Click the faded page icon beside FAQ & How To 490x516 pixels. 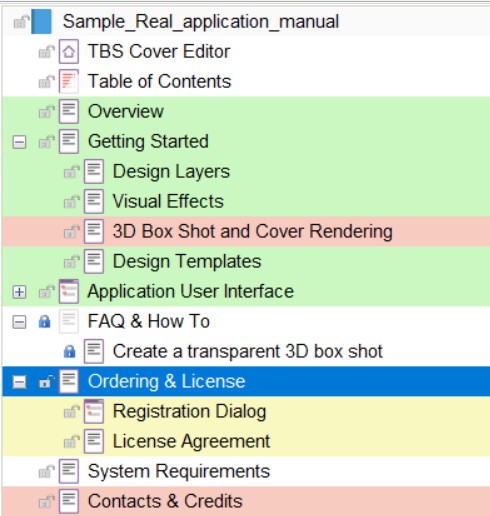69,321
